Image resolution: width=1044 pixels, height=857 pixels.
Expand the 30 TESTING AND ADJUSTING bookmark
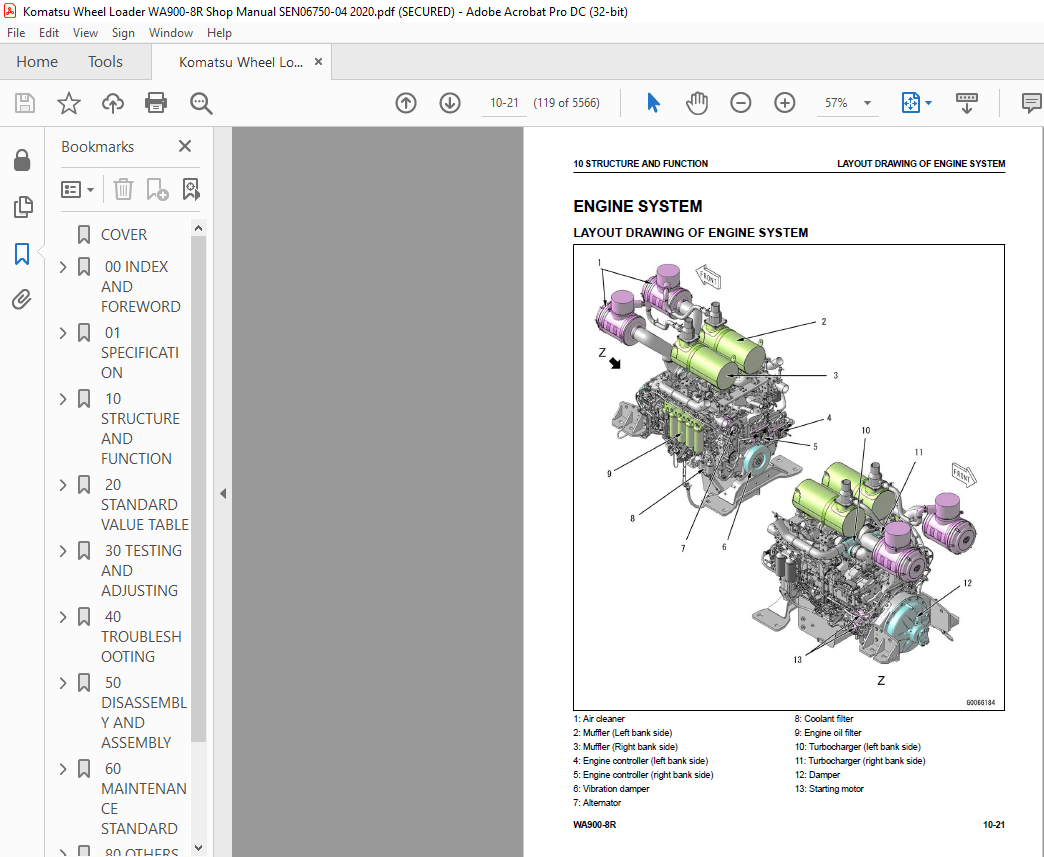pyautogui.click(x=63, y=551)
